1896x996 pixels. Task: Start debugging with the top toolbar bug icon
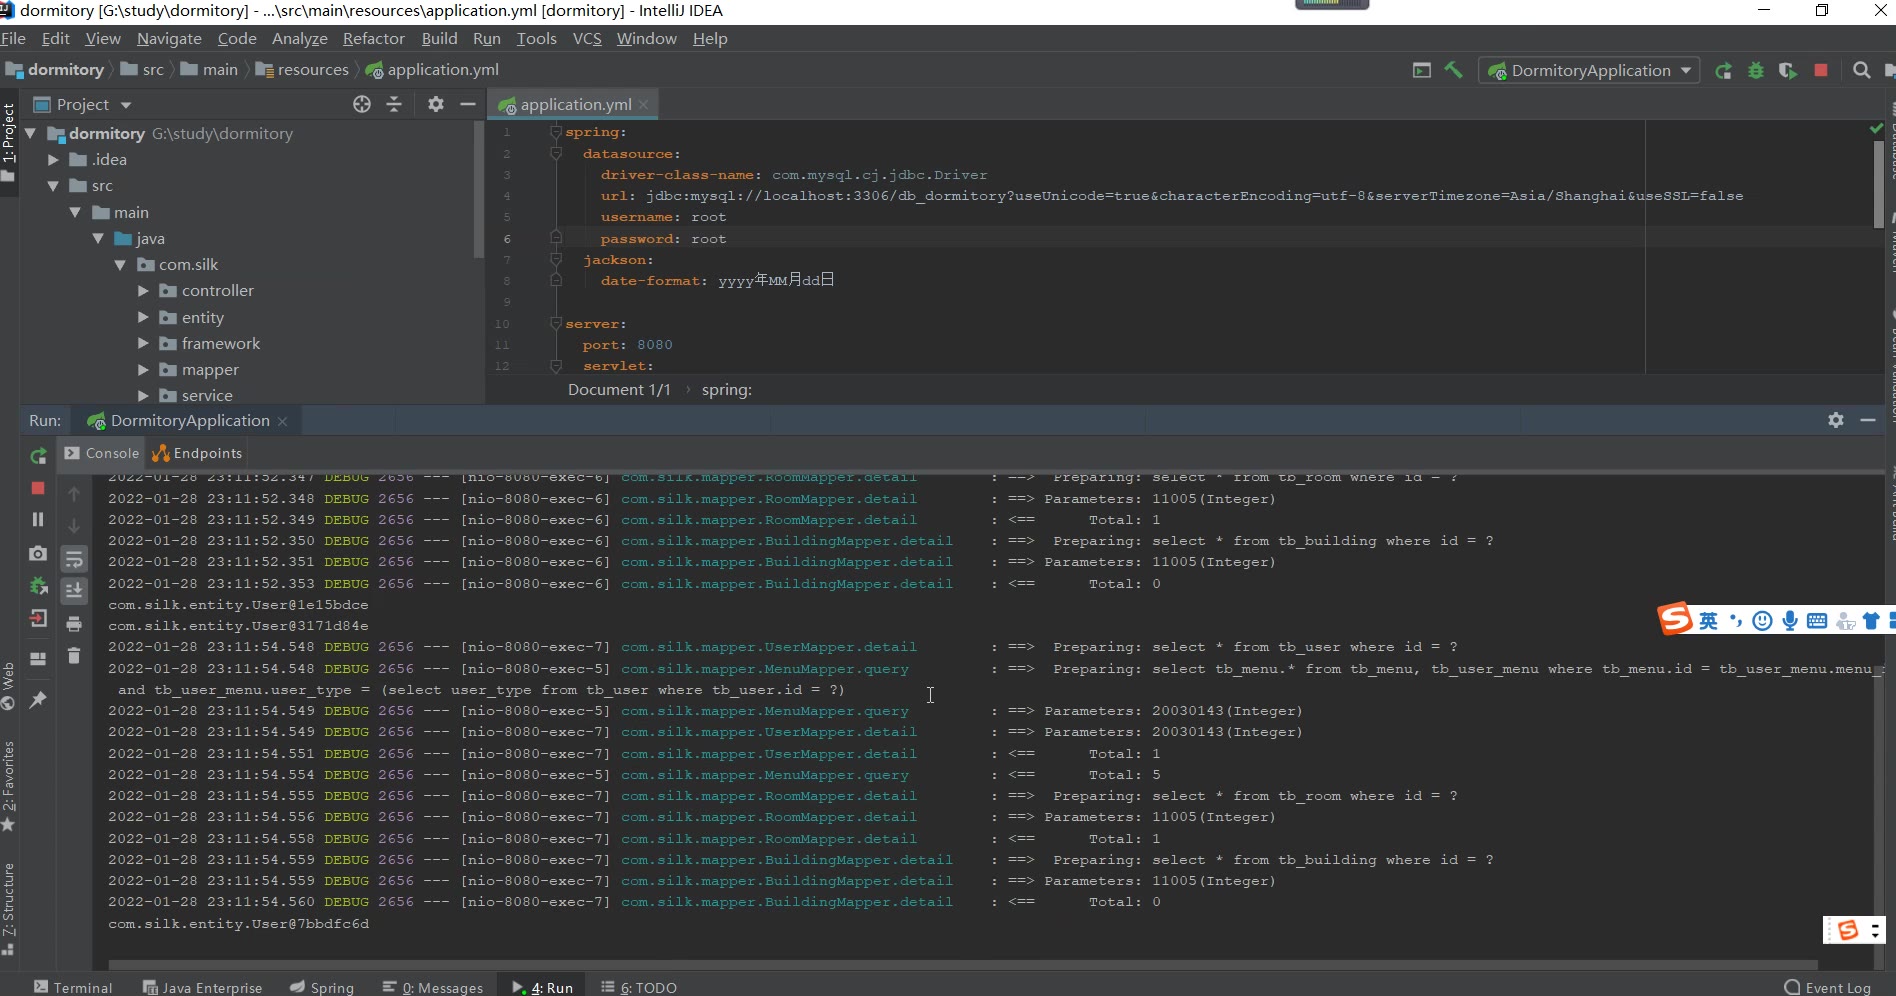(x=1755, y=71)
